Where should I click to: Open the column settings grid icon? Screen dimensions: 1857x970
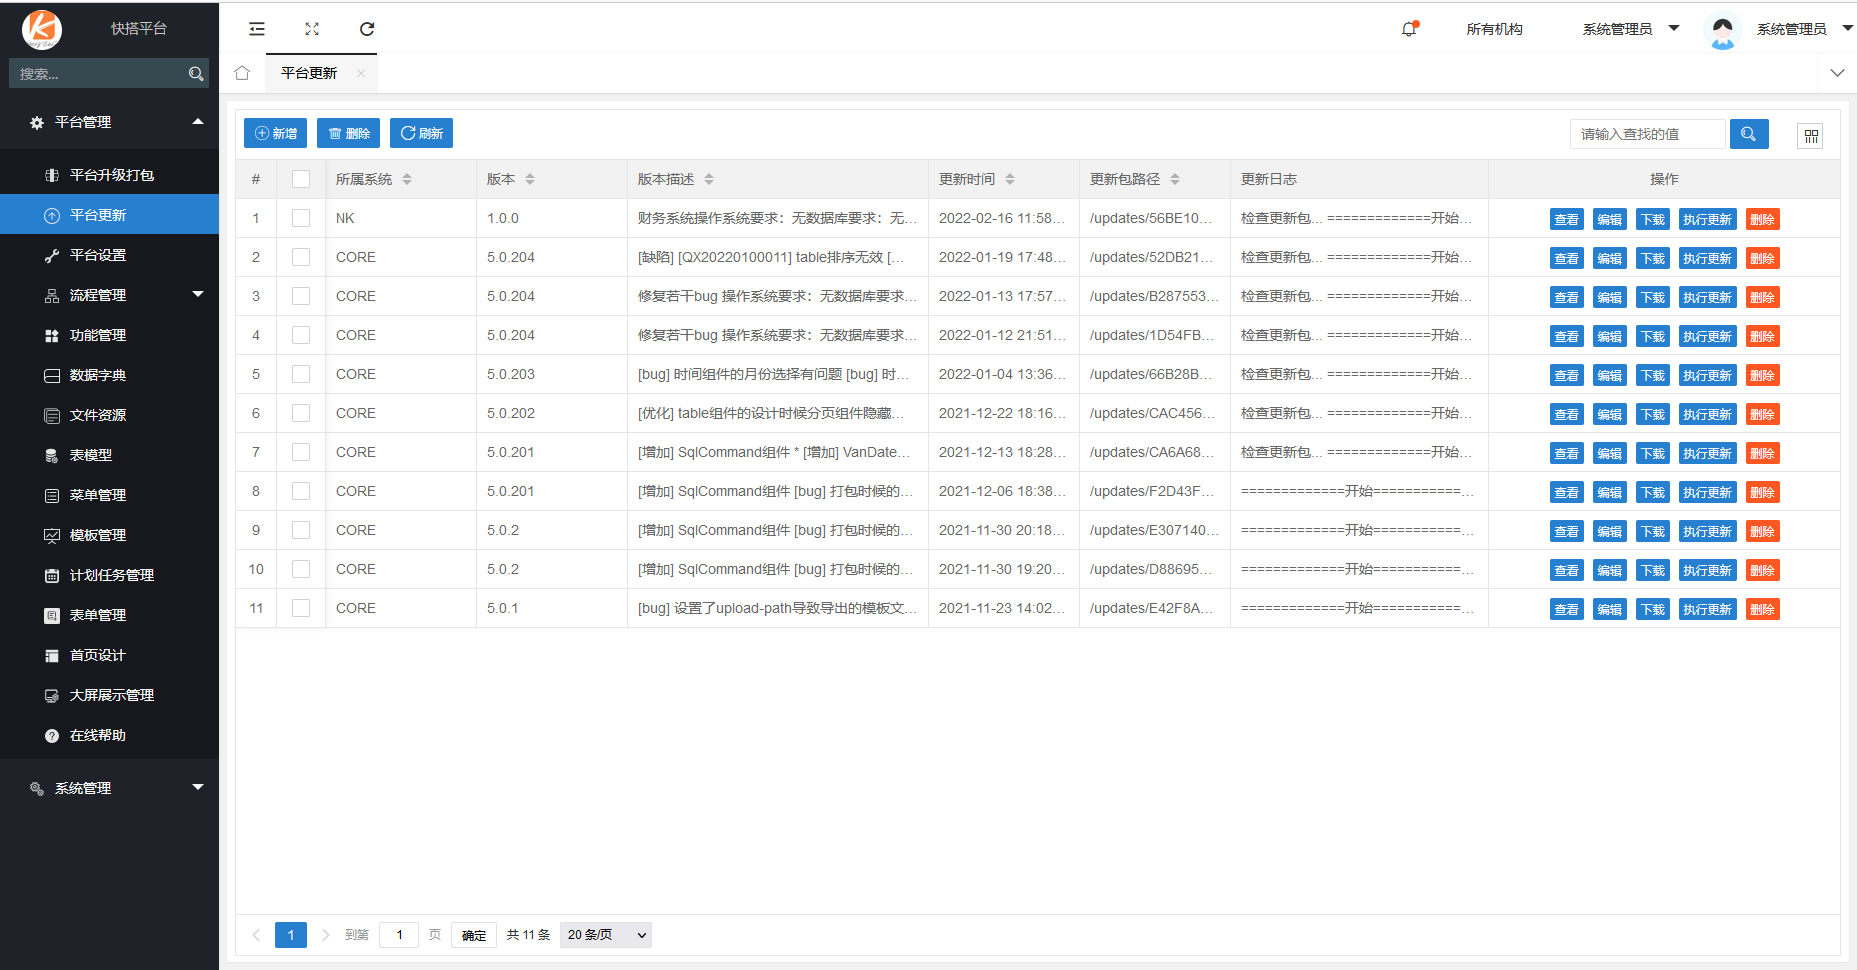point(1810,136)
